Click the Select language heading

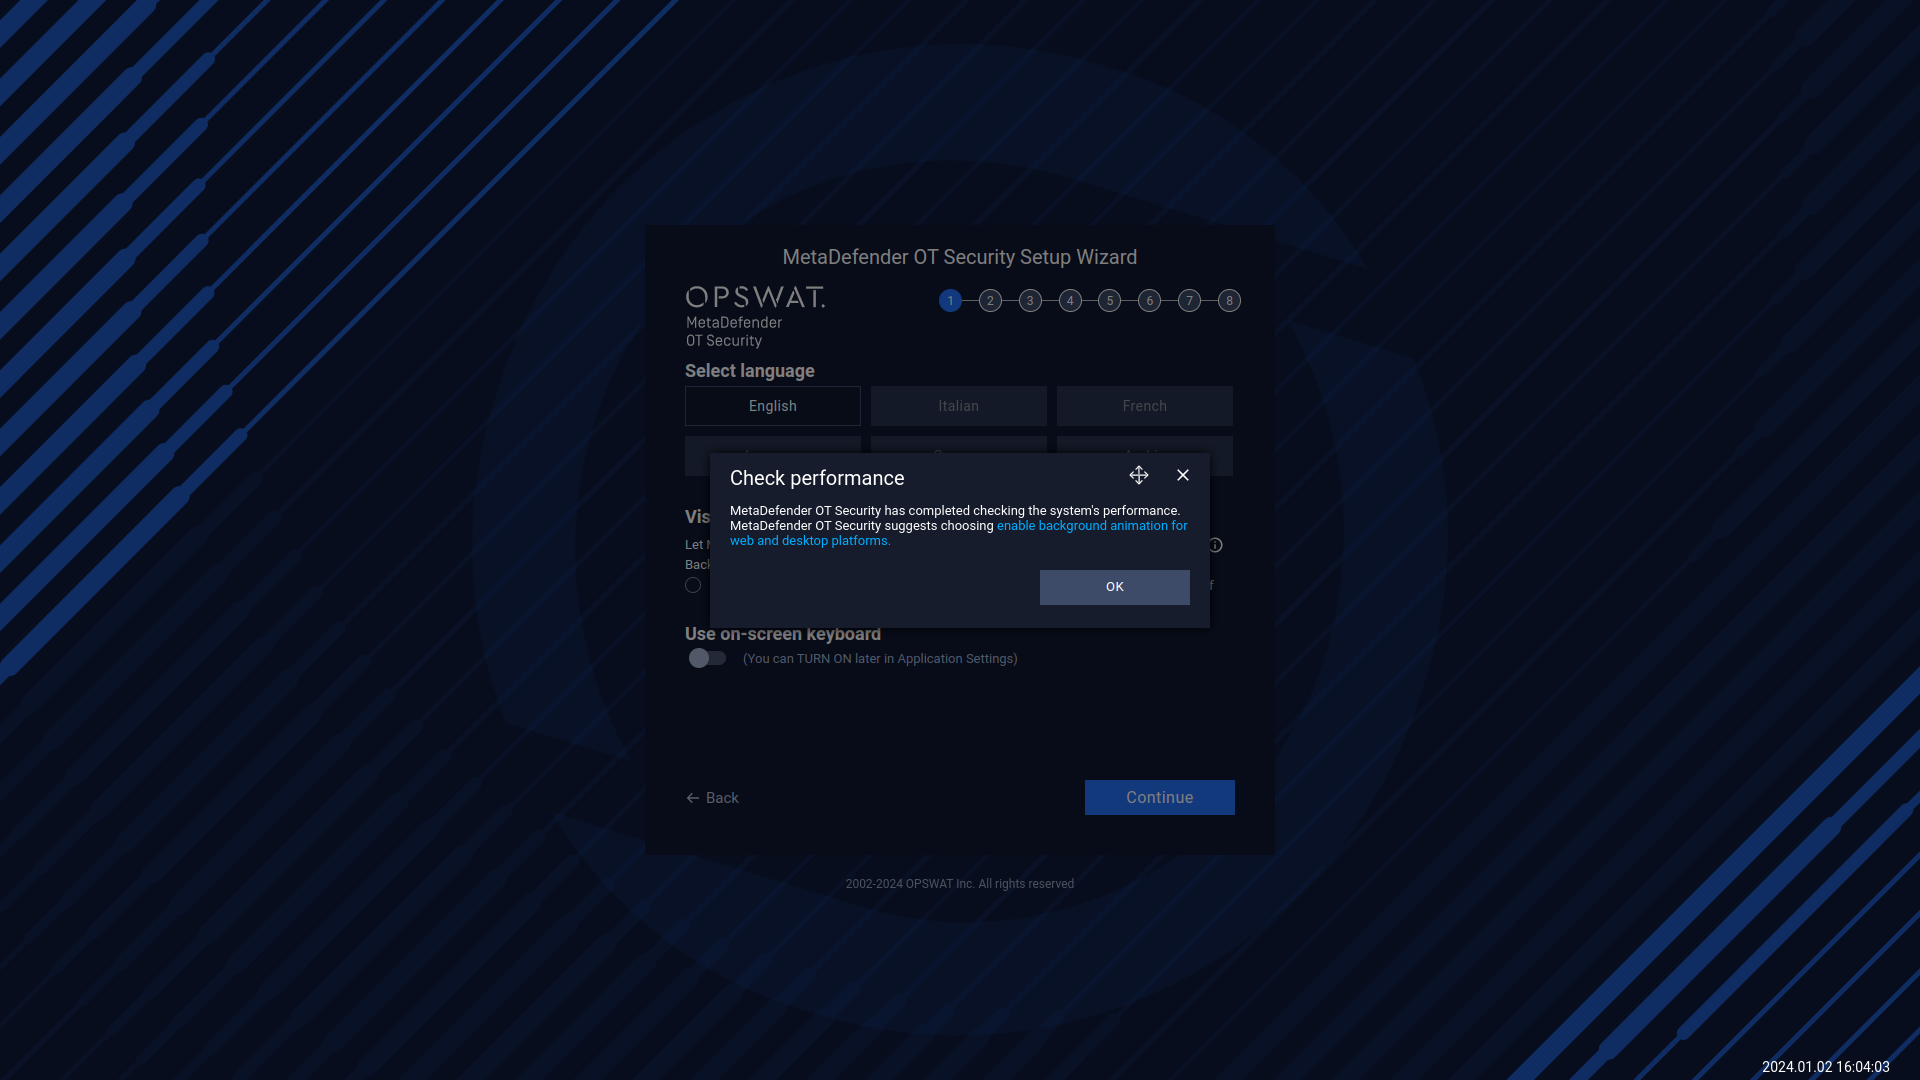click(749, 371)
